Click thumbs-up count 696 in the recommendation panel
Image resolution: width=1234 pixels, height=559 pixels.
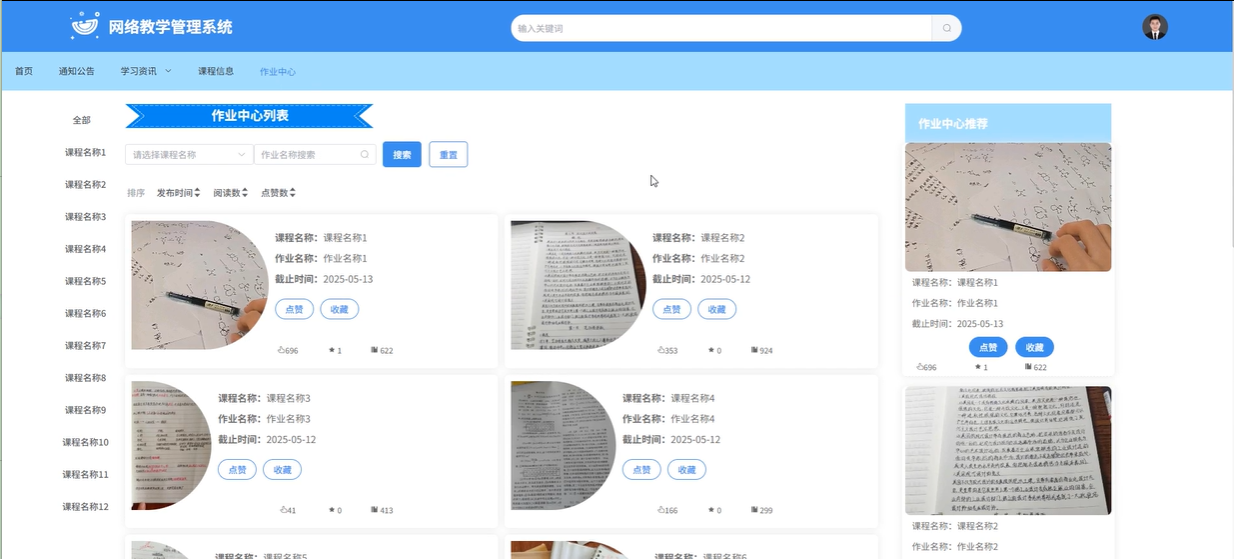[x=926, y=367]
